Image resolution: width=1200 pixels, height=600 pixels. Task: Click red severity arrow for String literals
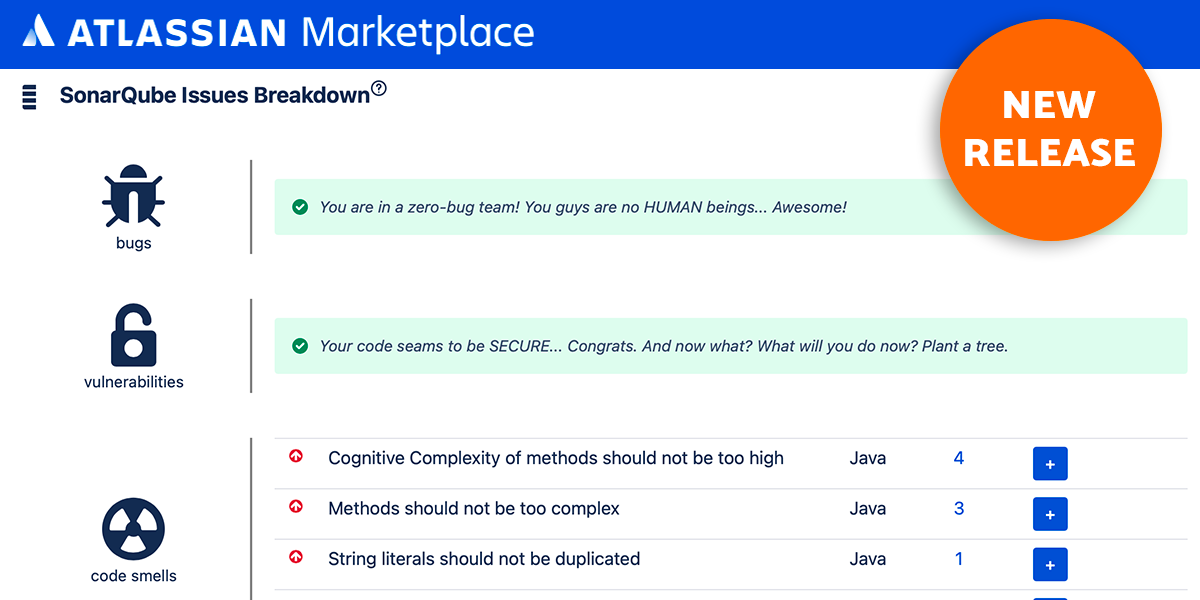click(295, 557)
